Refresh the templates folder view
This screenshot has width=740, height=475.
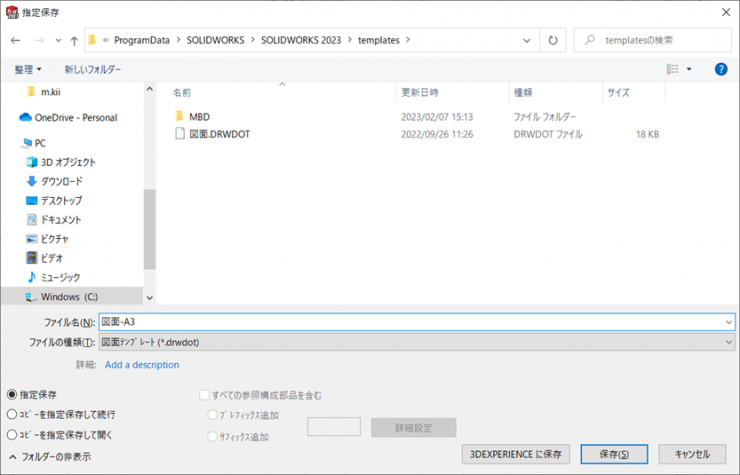pyautogui.click(x=553, y=41)
